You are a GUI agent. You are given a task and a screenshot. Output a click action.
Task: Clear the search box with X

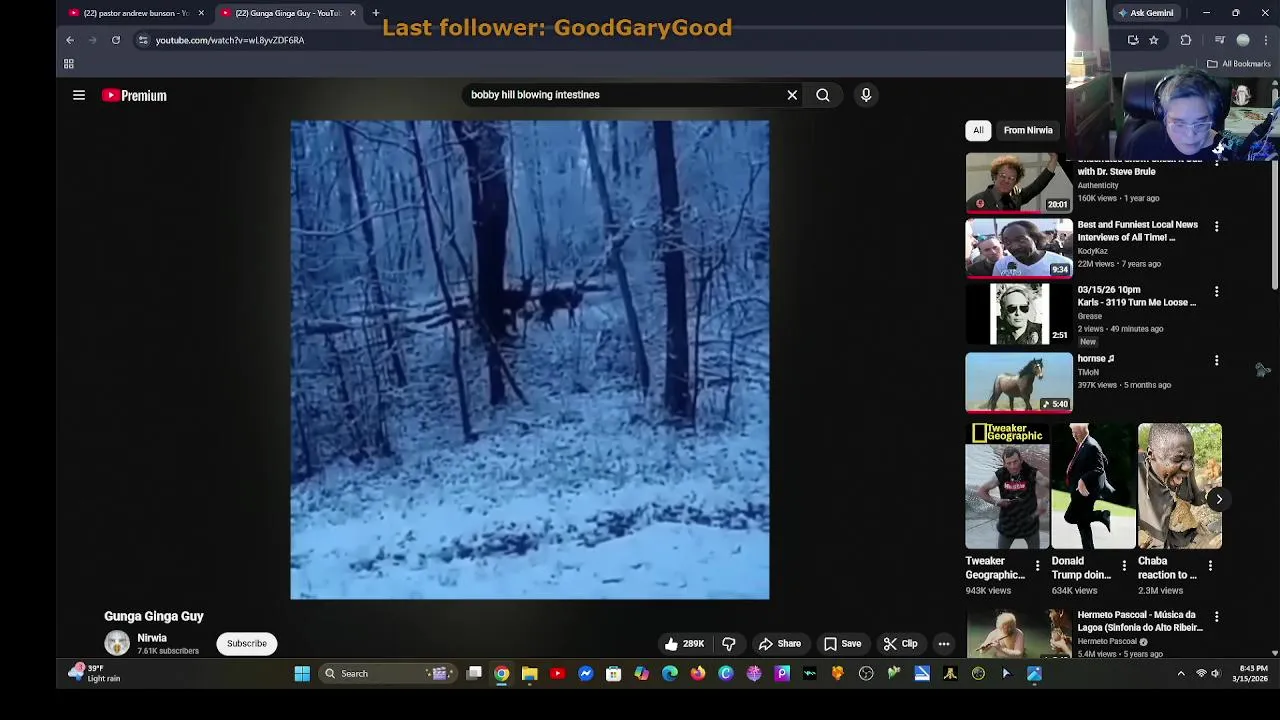[792, 95]
